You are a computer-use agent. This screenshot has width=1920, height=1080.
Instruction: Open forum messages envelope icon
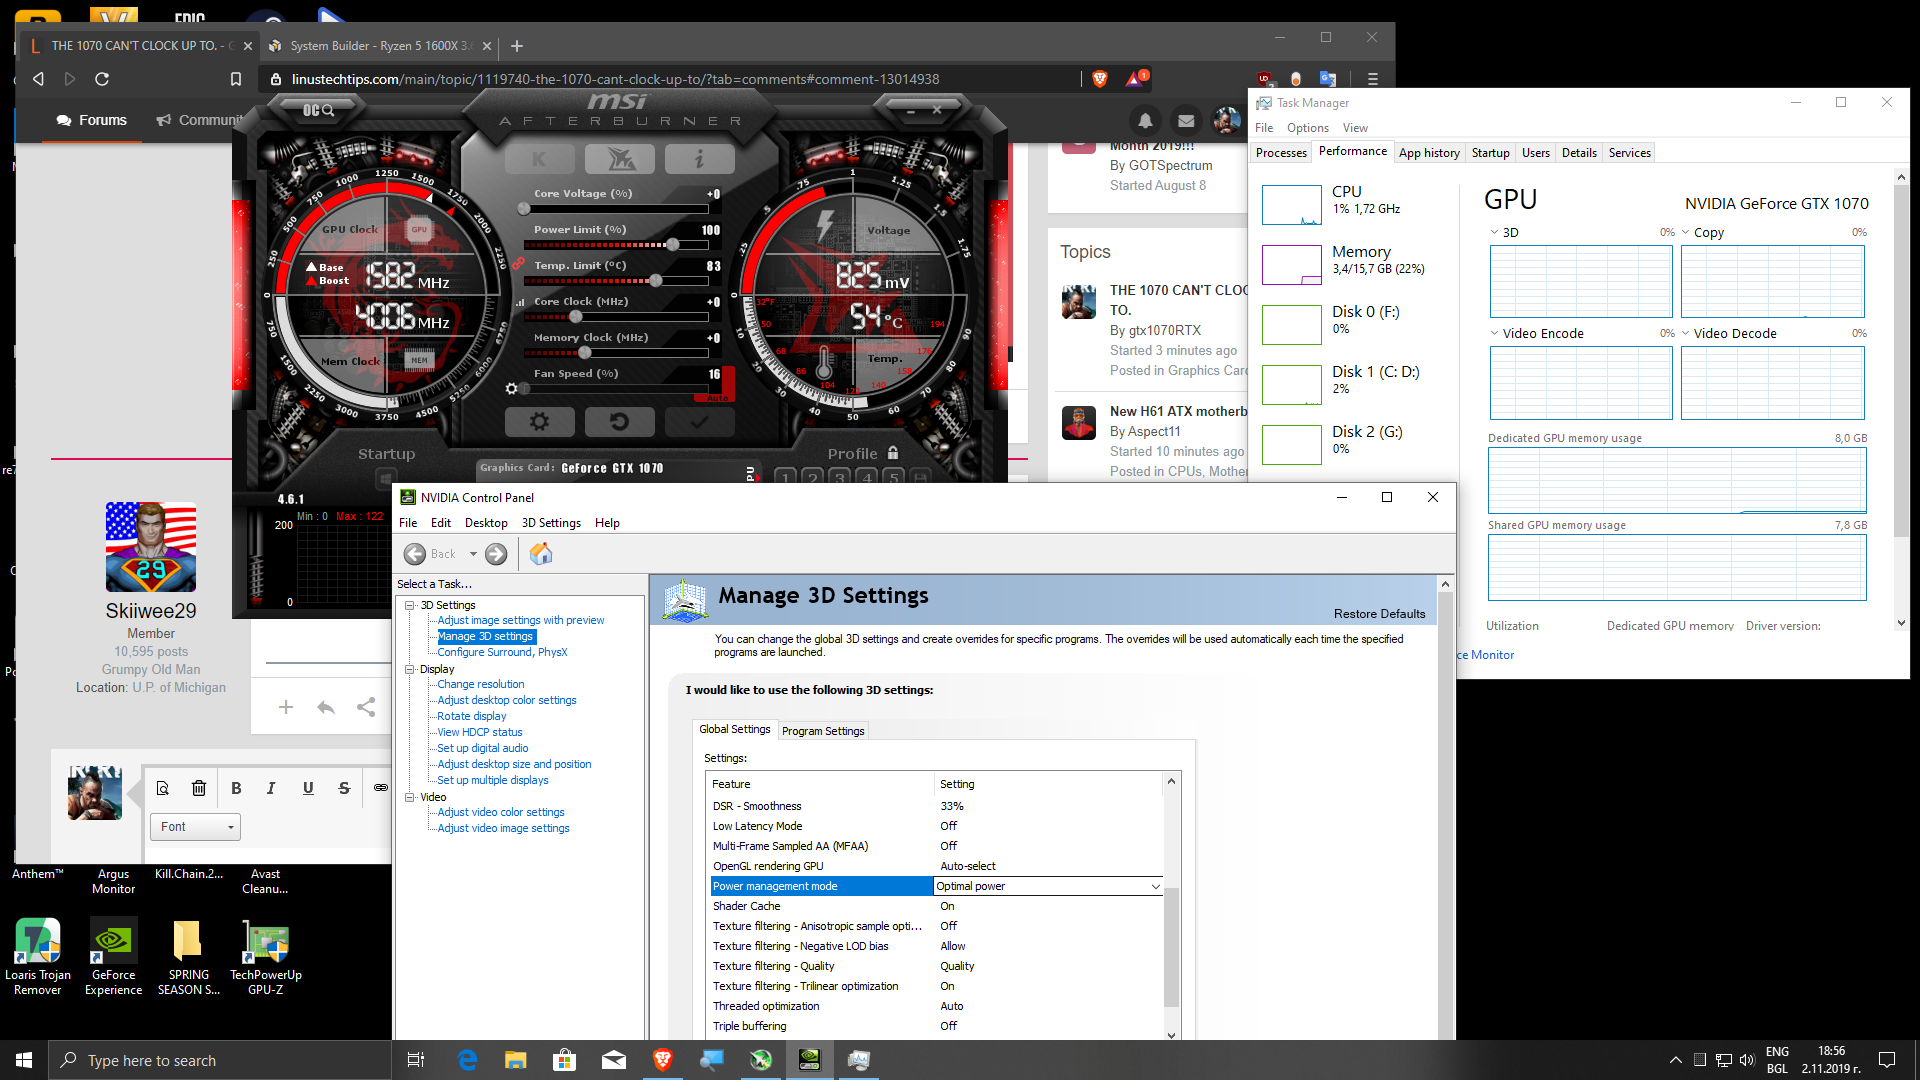(1186, 120)
